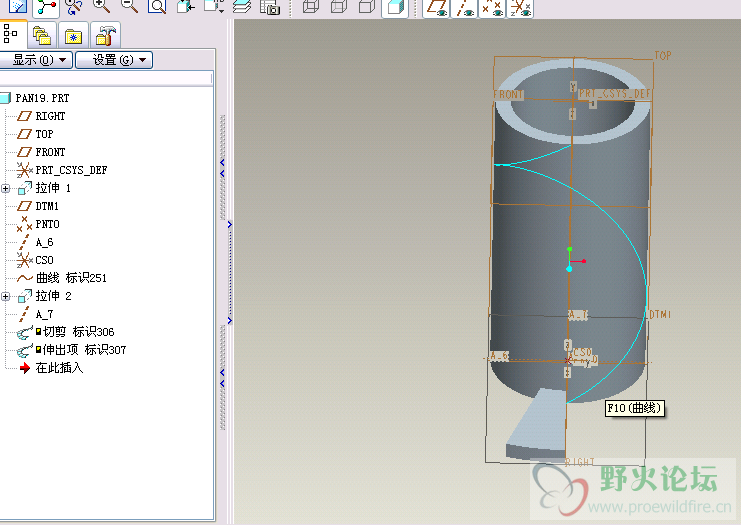
Task: Click the TOP plane label in viewport
Action: pyautogui.click(x=663, y=56)
